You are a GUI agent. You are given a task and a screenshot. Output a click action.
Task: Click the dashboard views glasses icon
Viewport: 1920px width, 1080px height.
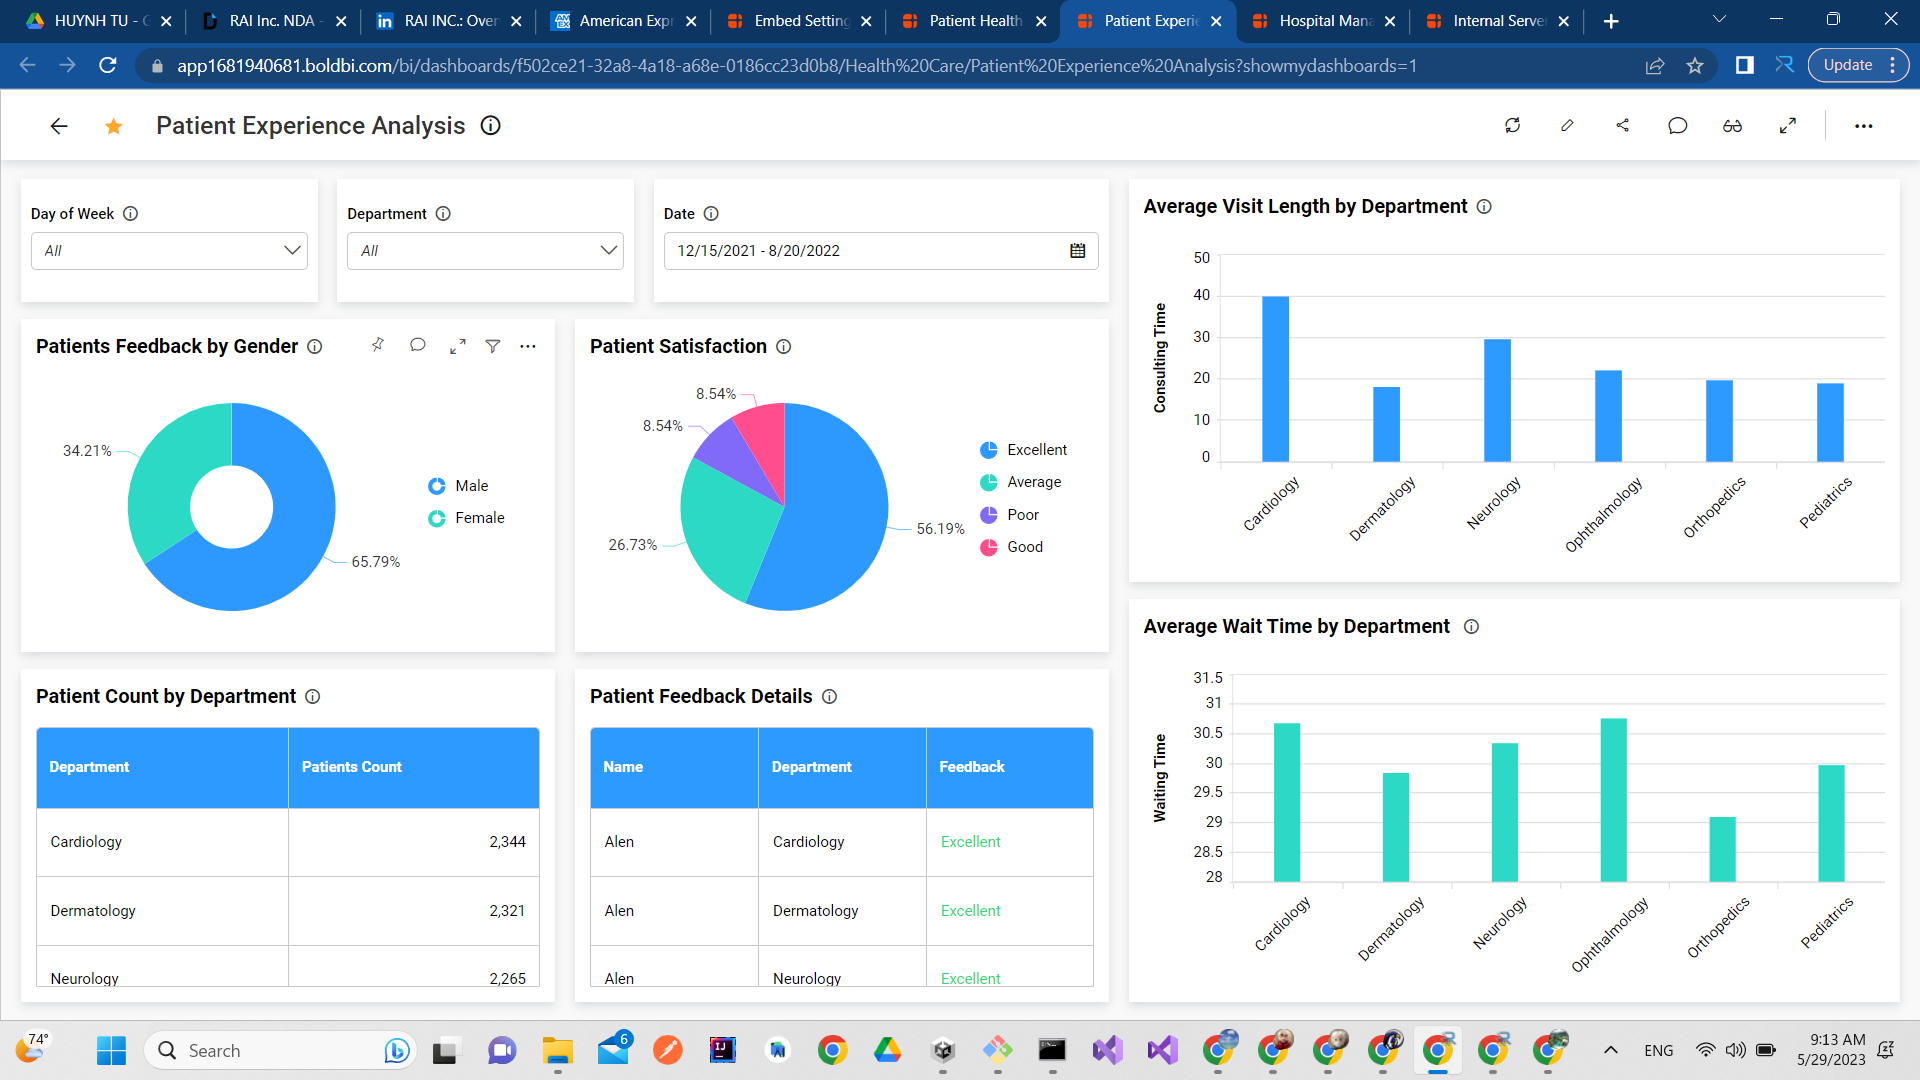pyautogui.click(x=1732, y=125)
